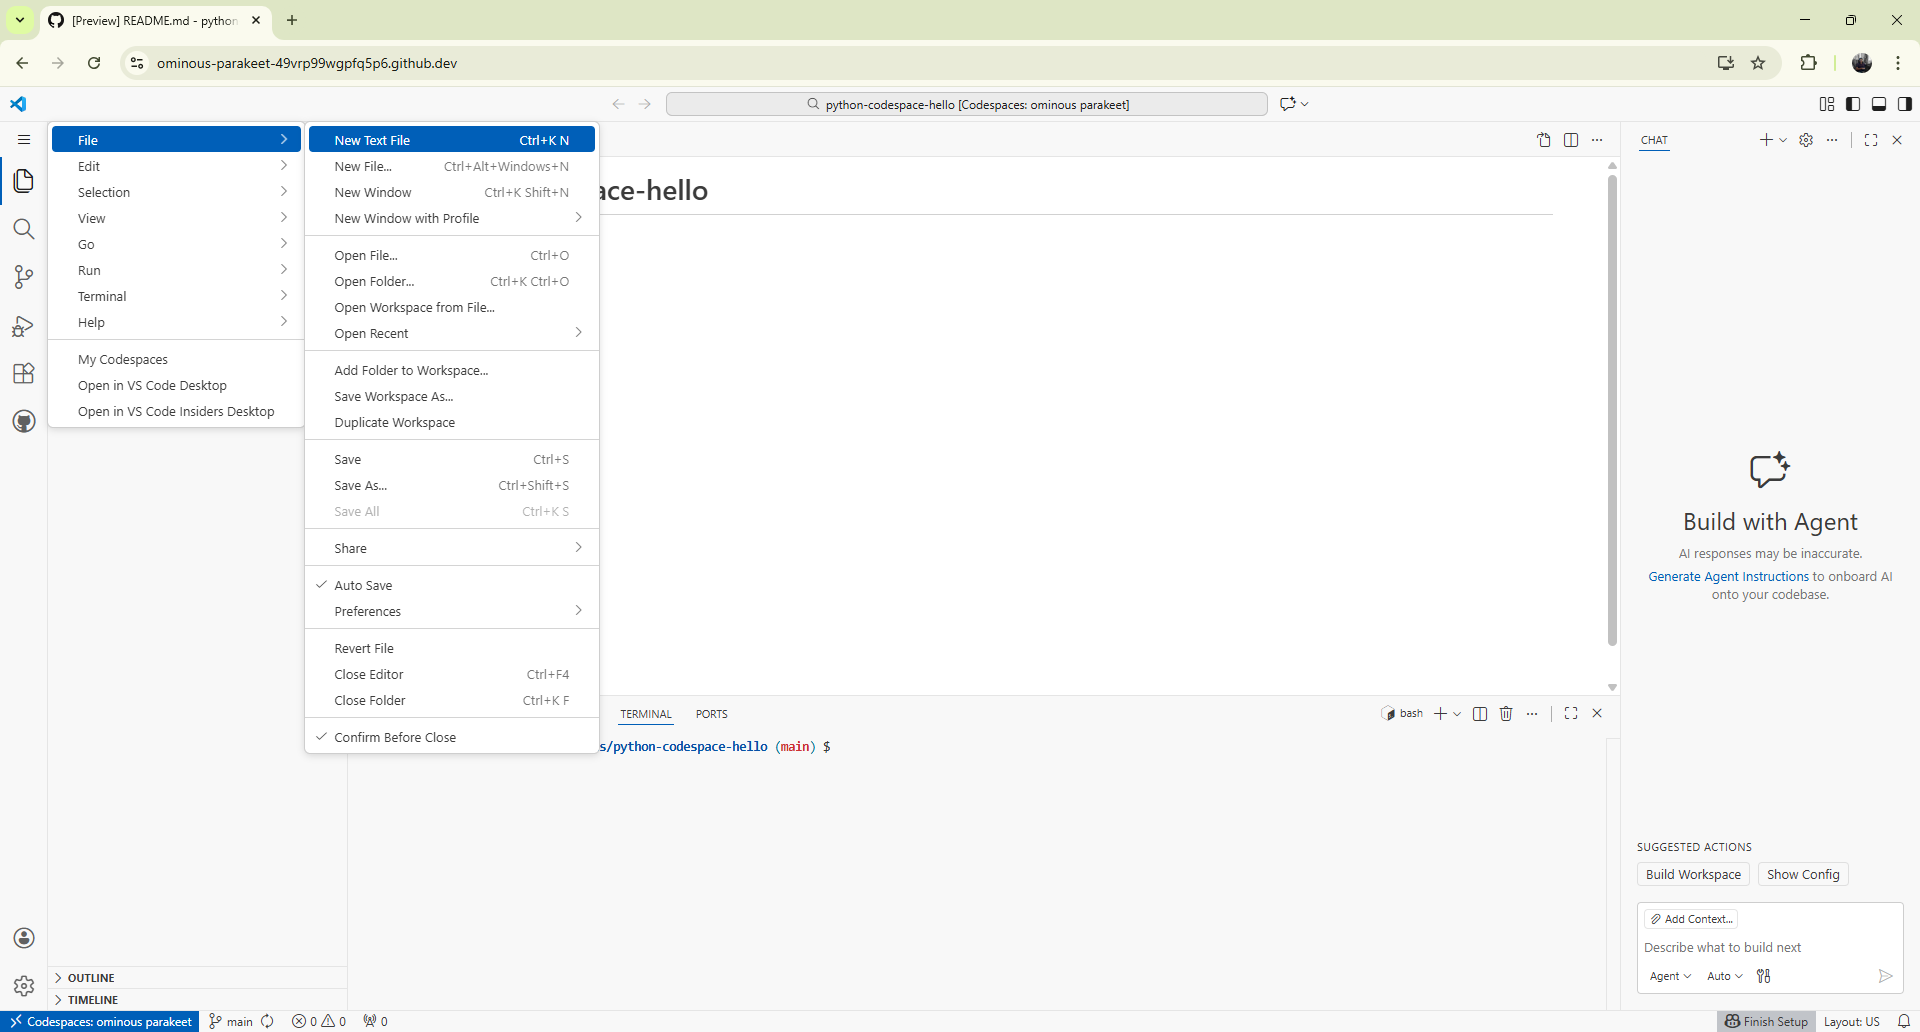The width and height of the screenshot is (1920, 1032).
Task: Open browser Extensions puzzle icon
Action: pos(1808,63)
